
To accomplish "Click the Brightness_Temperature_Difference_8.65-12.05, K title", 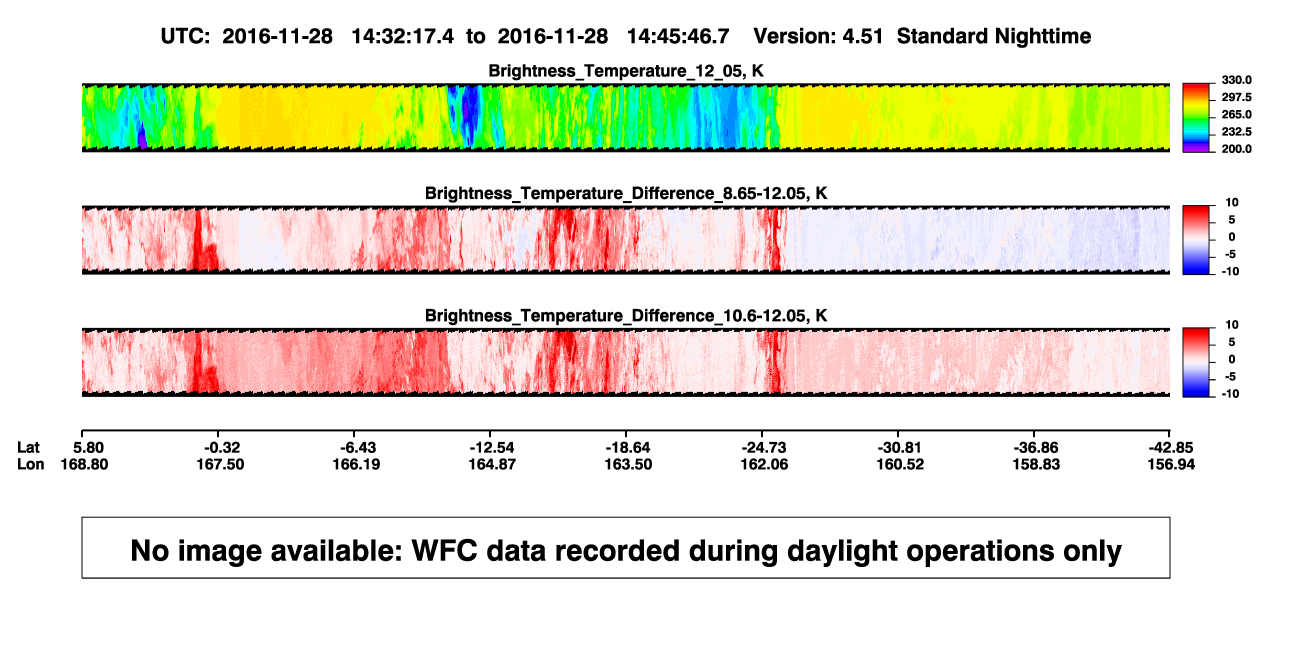I will [x=626, y=193].
